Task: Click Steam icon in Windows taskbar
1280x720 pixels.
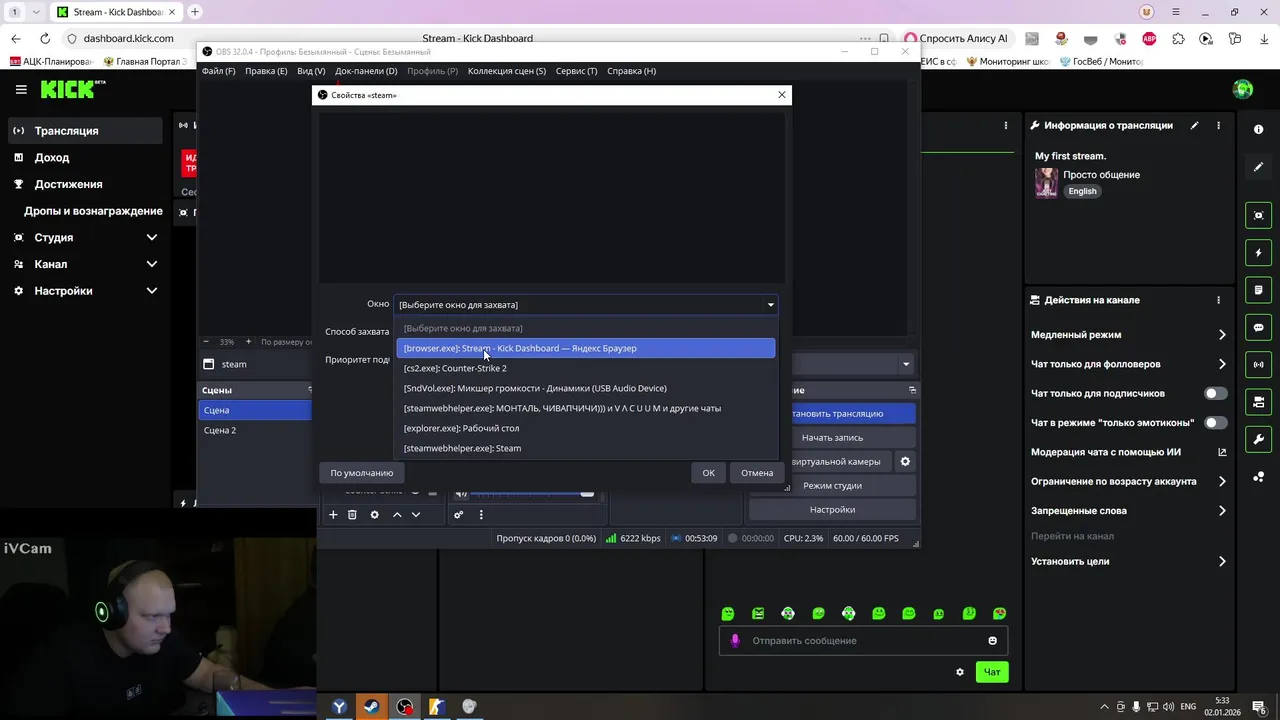Action: pyautogui.click(x=371, y=707)
